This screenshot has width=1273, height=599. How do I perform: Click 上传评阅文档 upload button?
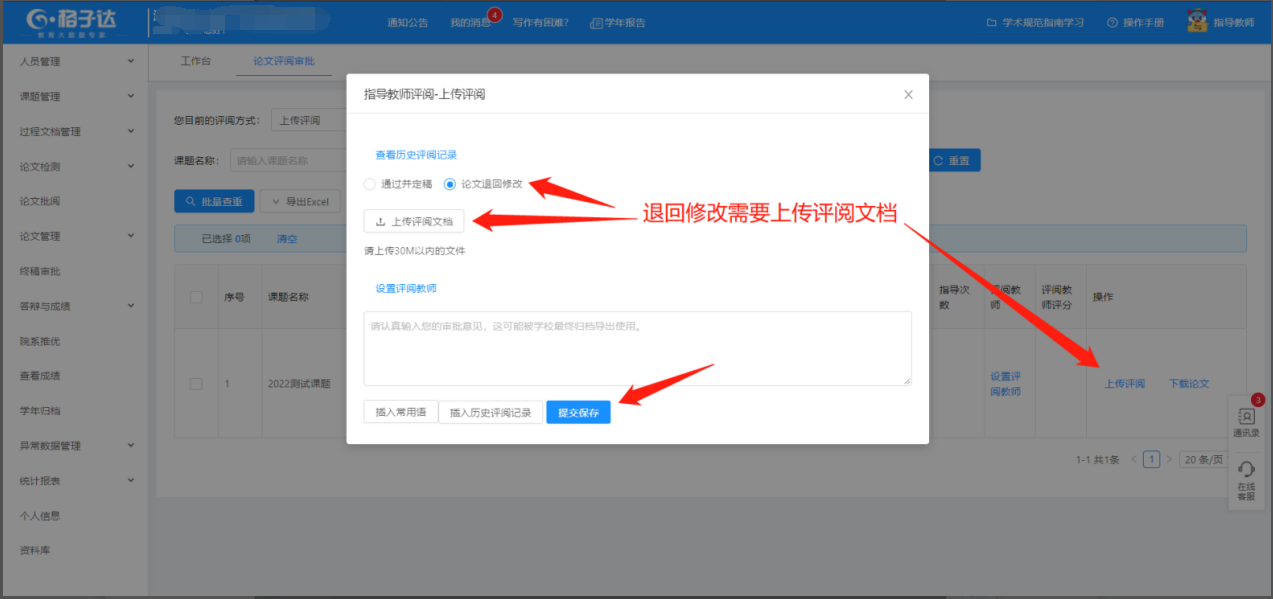(414, 221)
